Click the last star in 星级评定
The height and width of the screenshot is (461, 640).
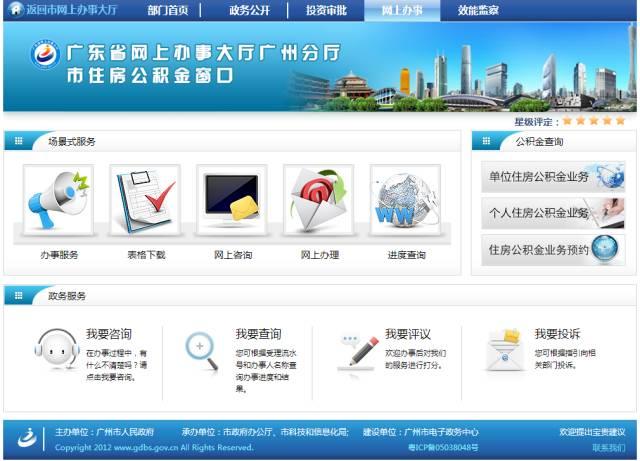[x=620, y=120]
